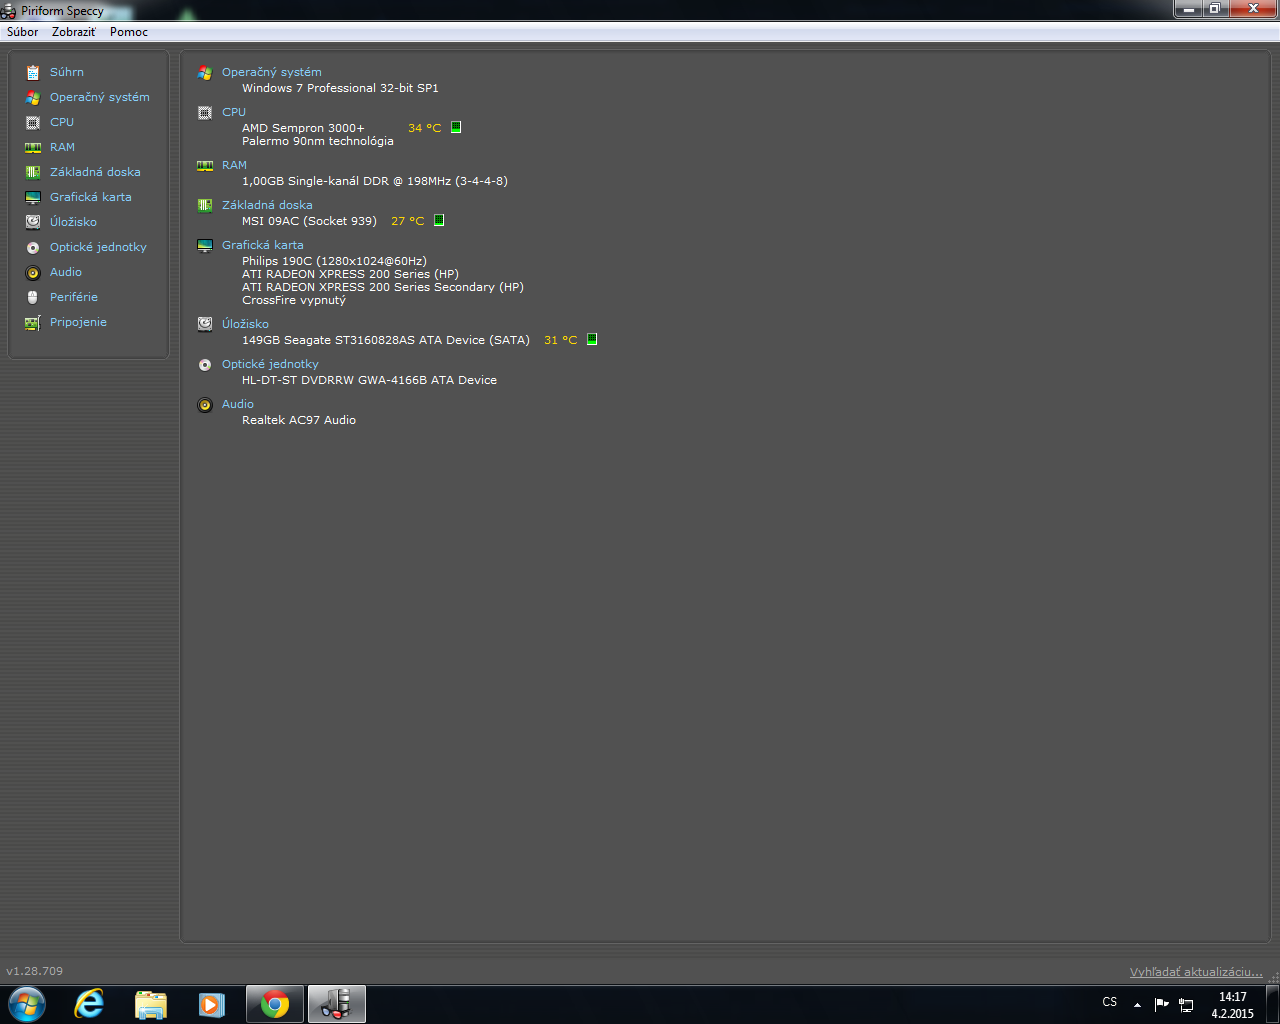Open File Explorer from the taskbar

151,1004
